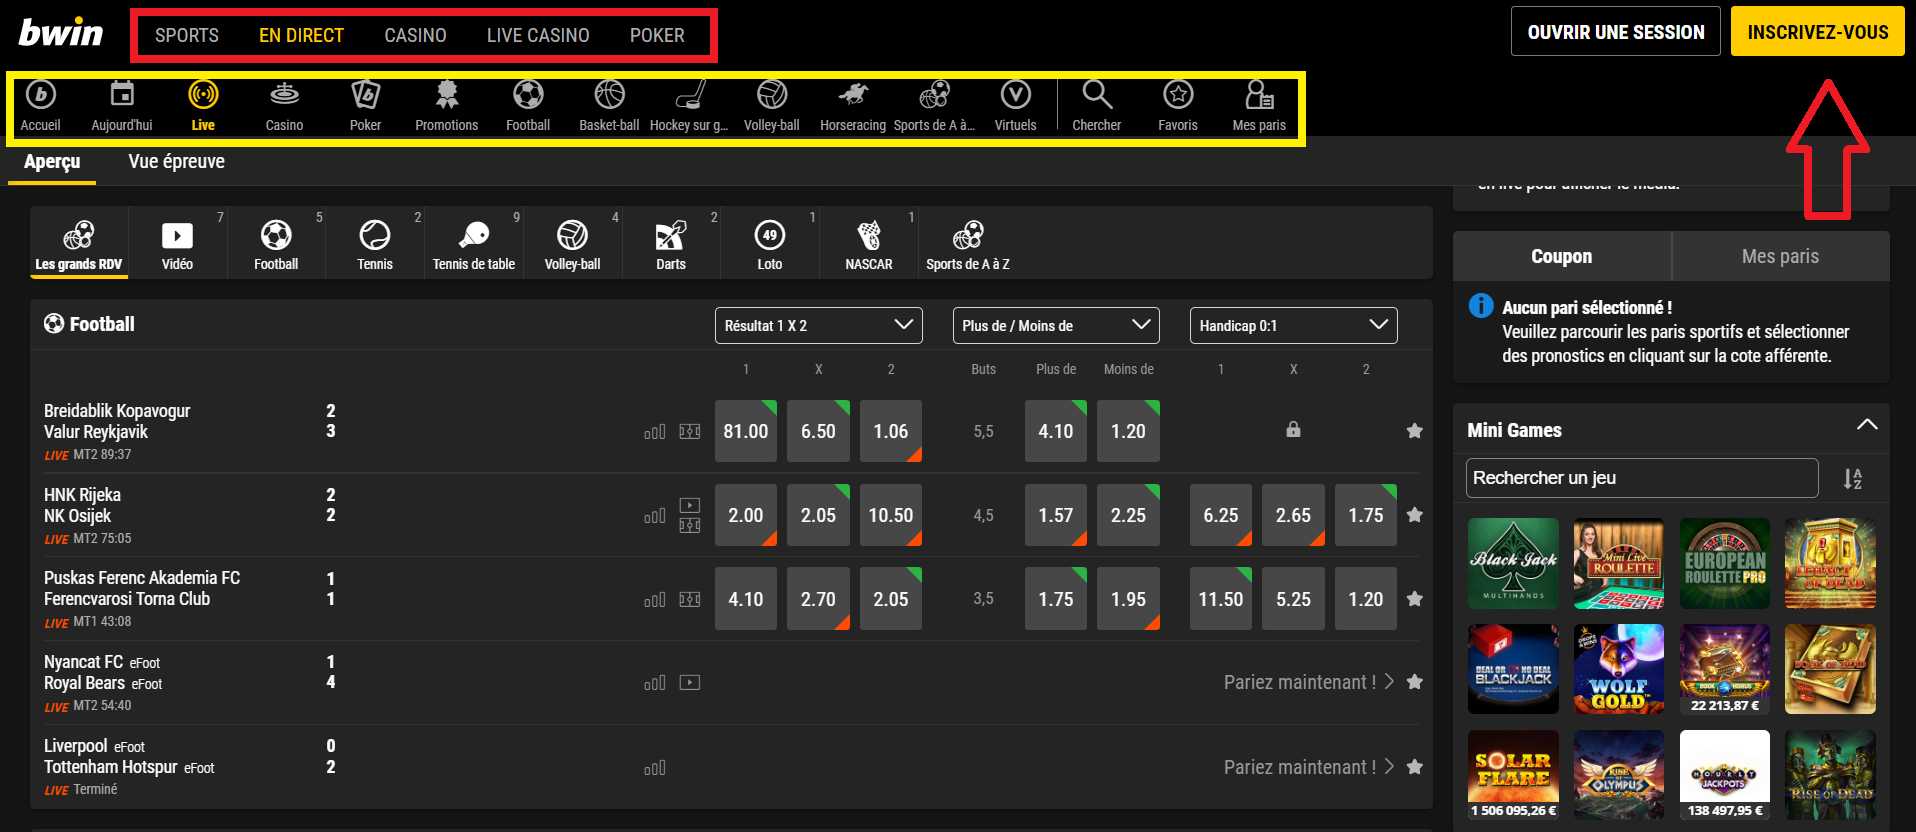The width and height of the screenshot is (1916, 832).
Task: Select the Darts sport tab
Action: [x=671, y=243]
